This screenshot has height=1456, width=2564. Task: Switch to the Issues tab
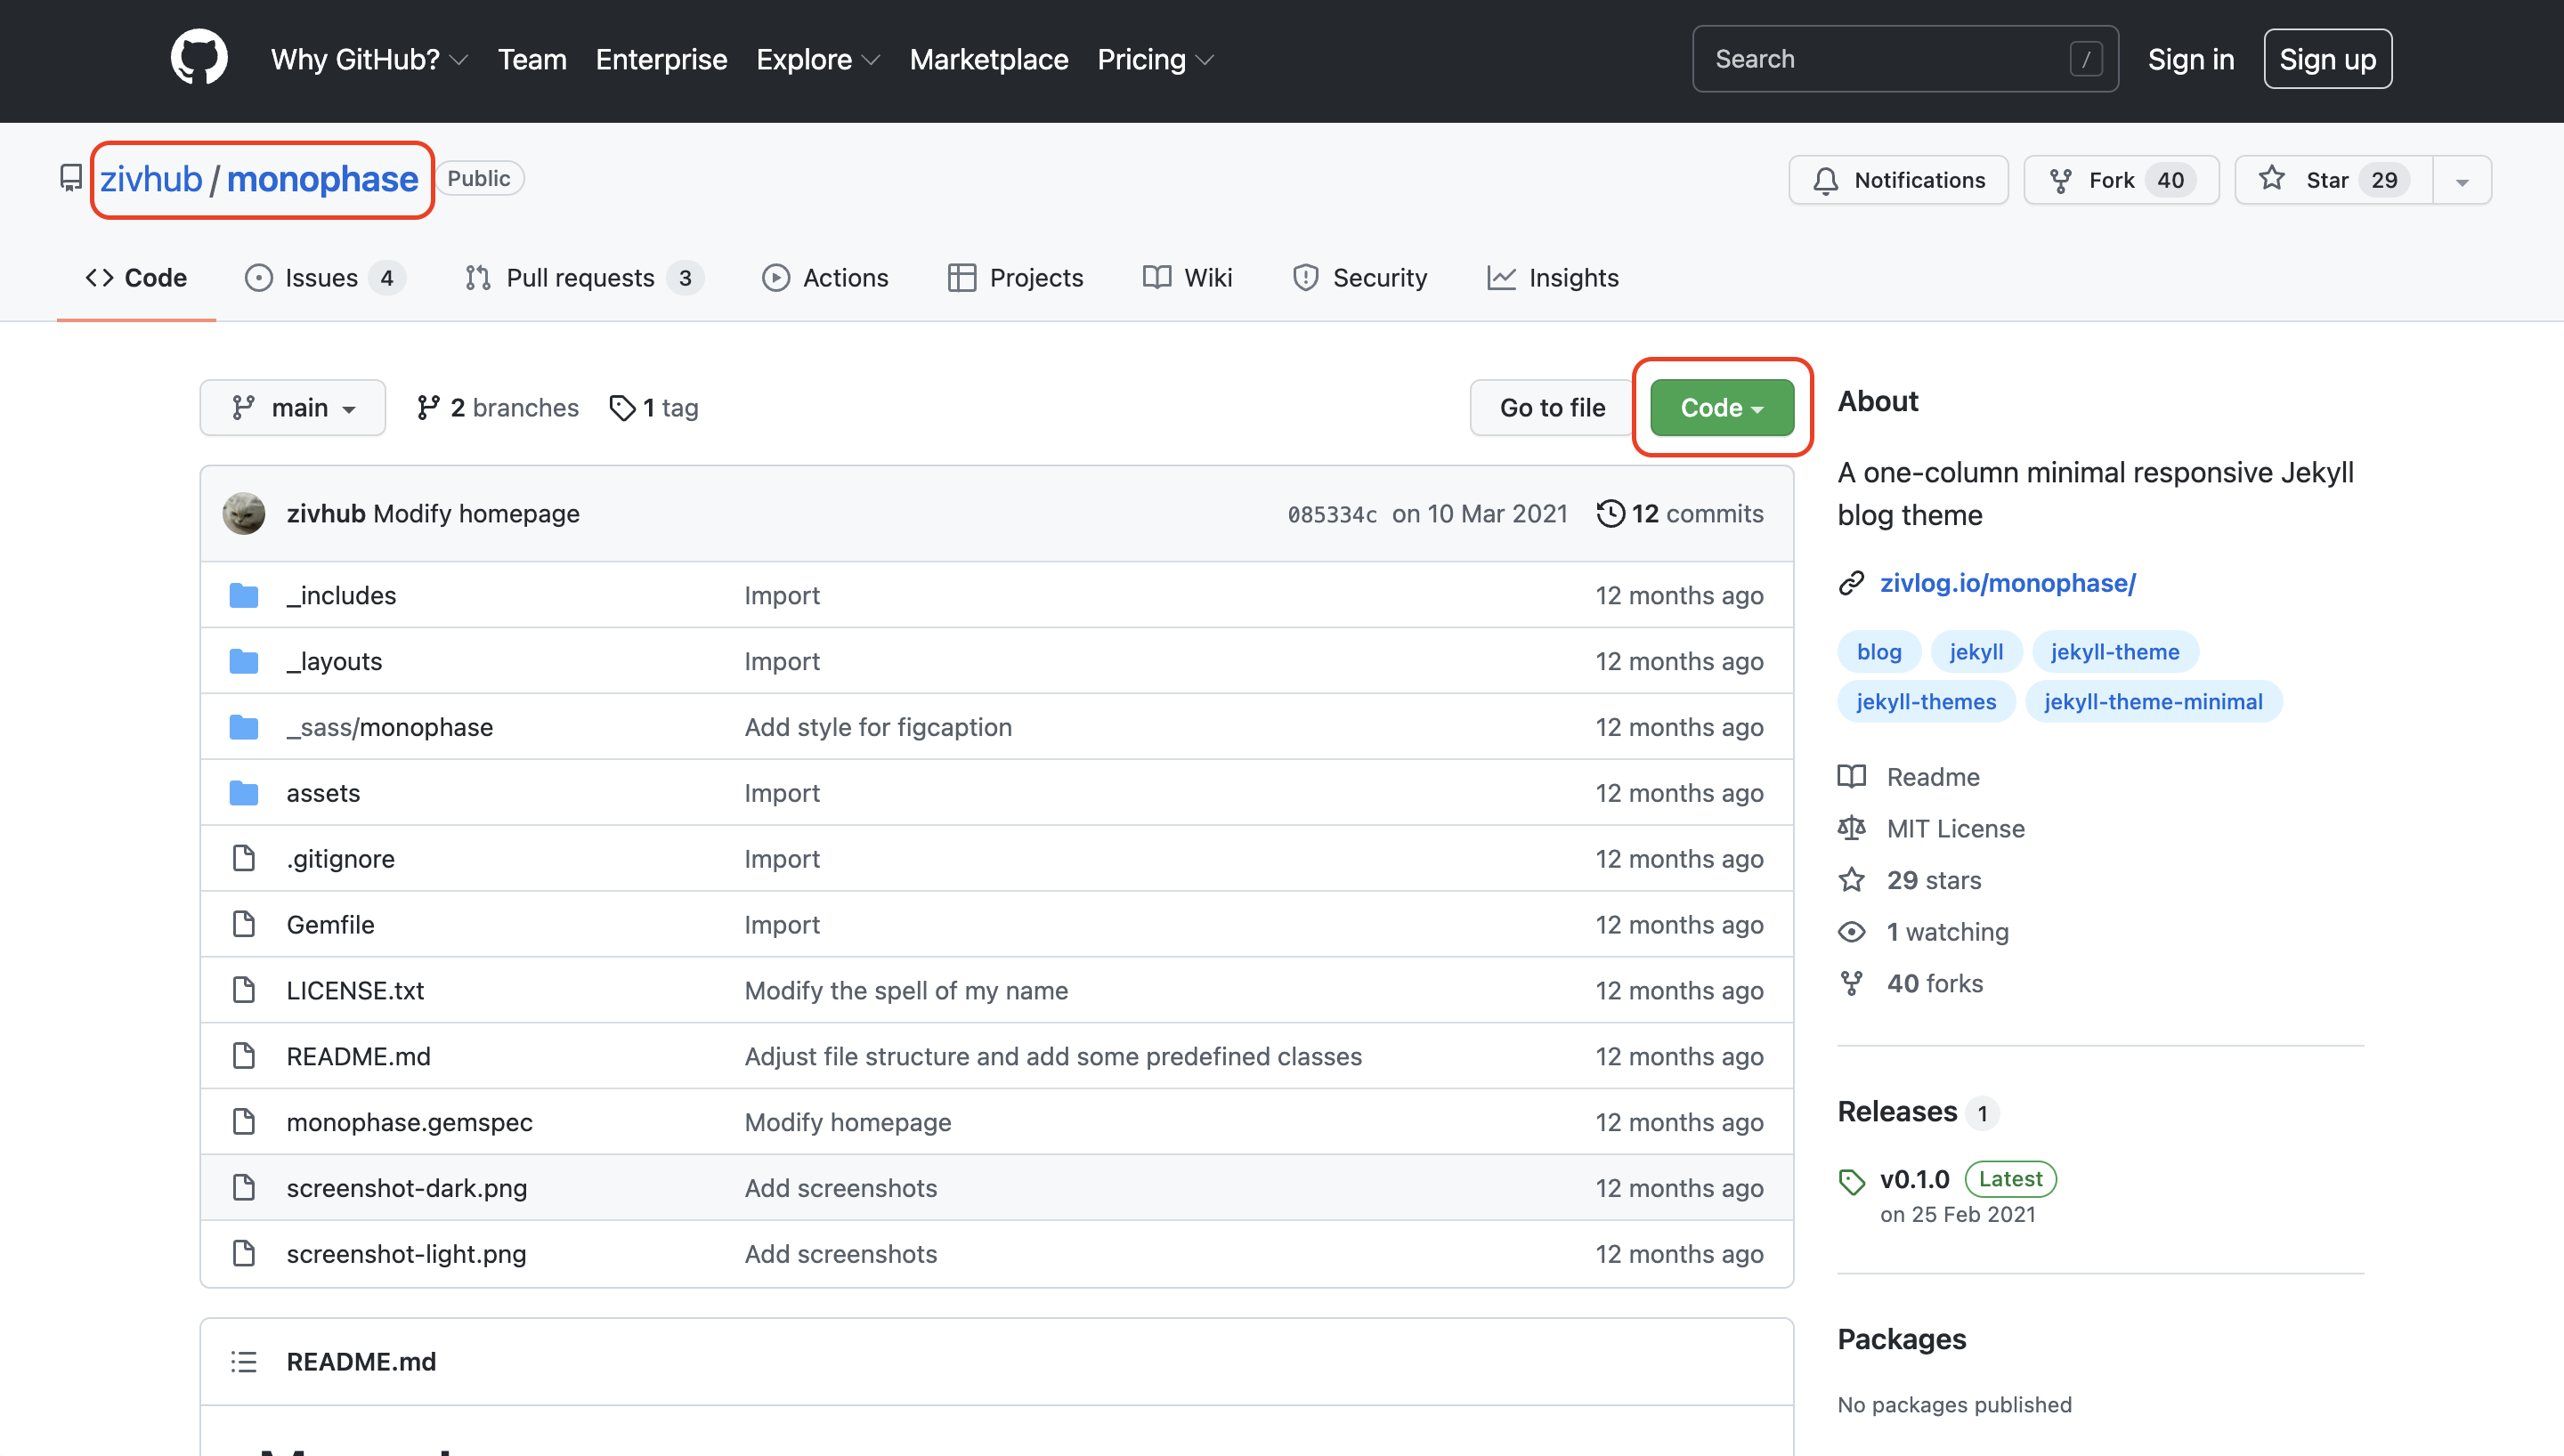[x=323, y=278]
